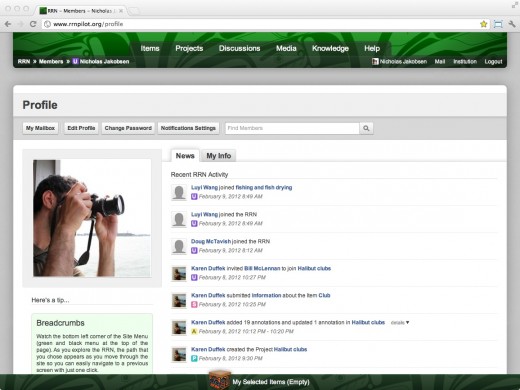Open the Knowledge menu
Viewport: 520px width, 390px height.
[330, 48]
